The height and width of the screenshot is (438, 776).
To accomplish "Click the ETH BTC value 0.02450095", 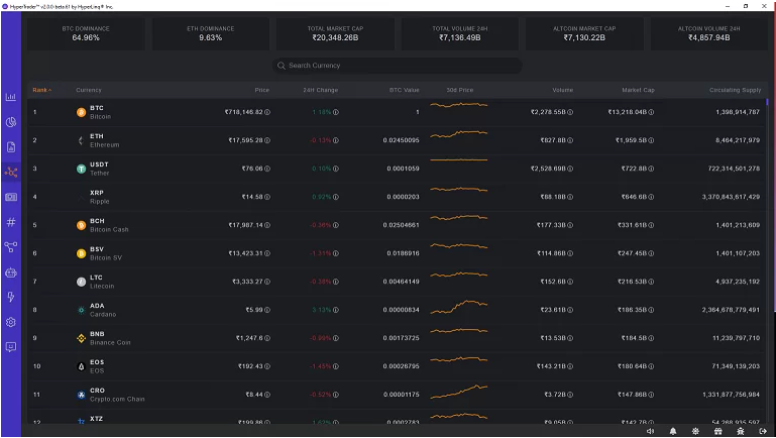I will [401, 141].
